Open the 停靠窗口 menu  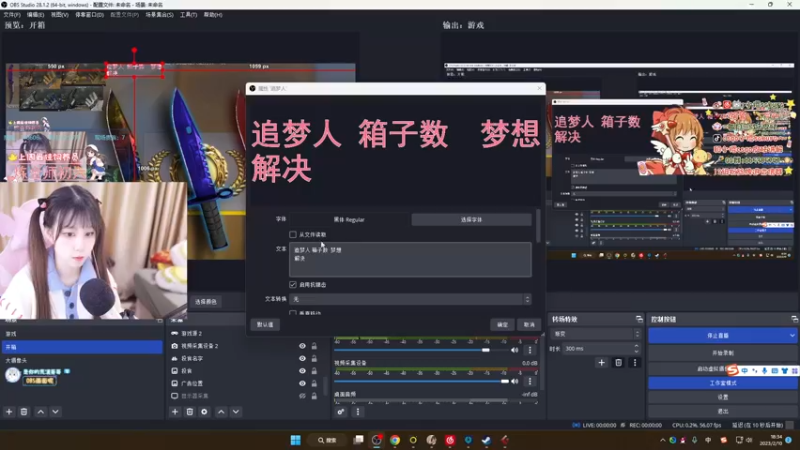tap(89, 15)
